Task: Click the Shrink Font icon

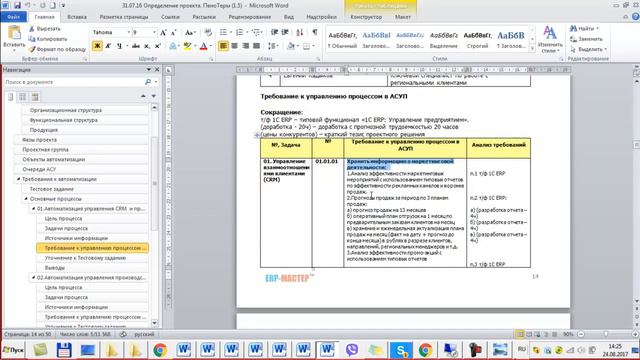Action: tap(173, 33)
